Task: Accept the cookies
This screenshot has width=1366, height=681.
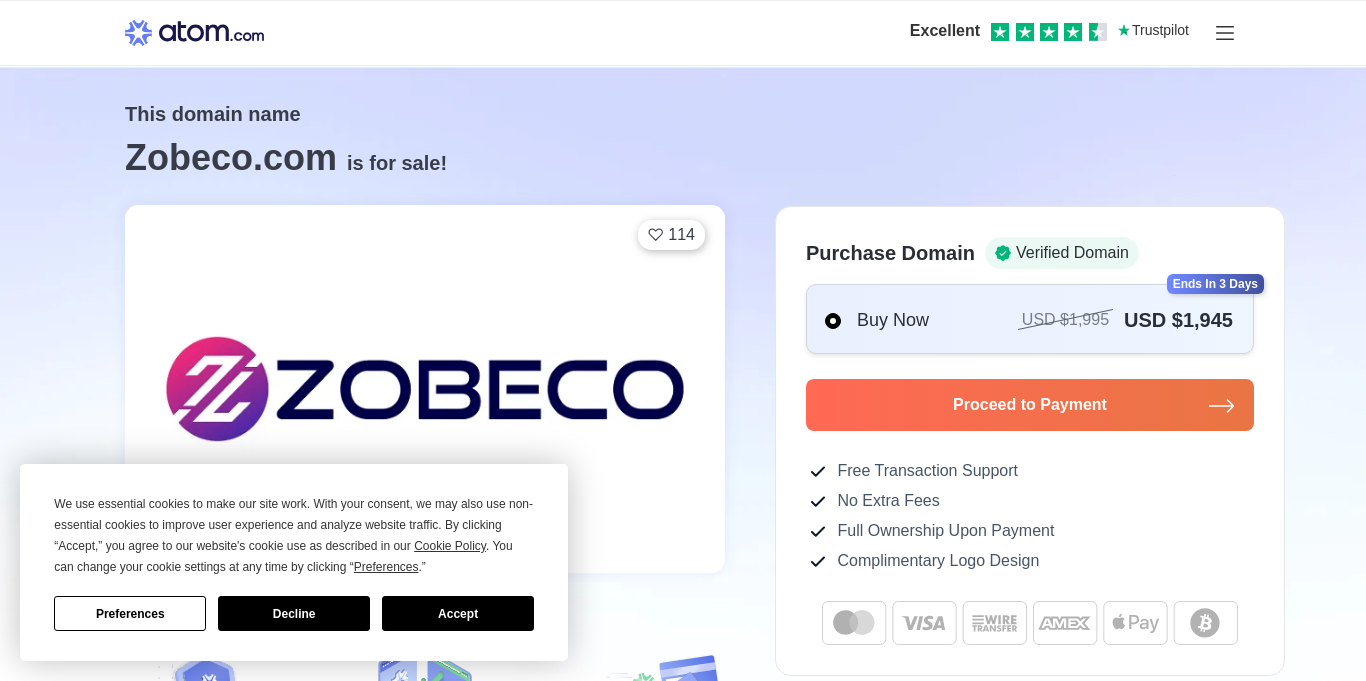Action: [458, 614]
